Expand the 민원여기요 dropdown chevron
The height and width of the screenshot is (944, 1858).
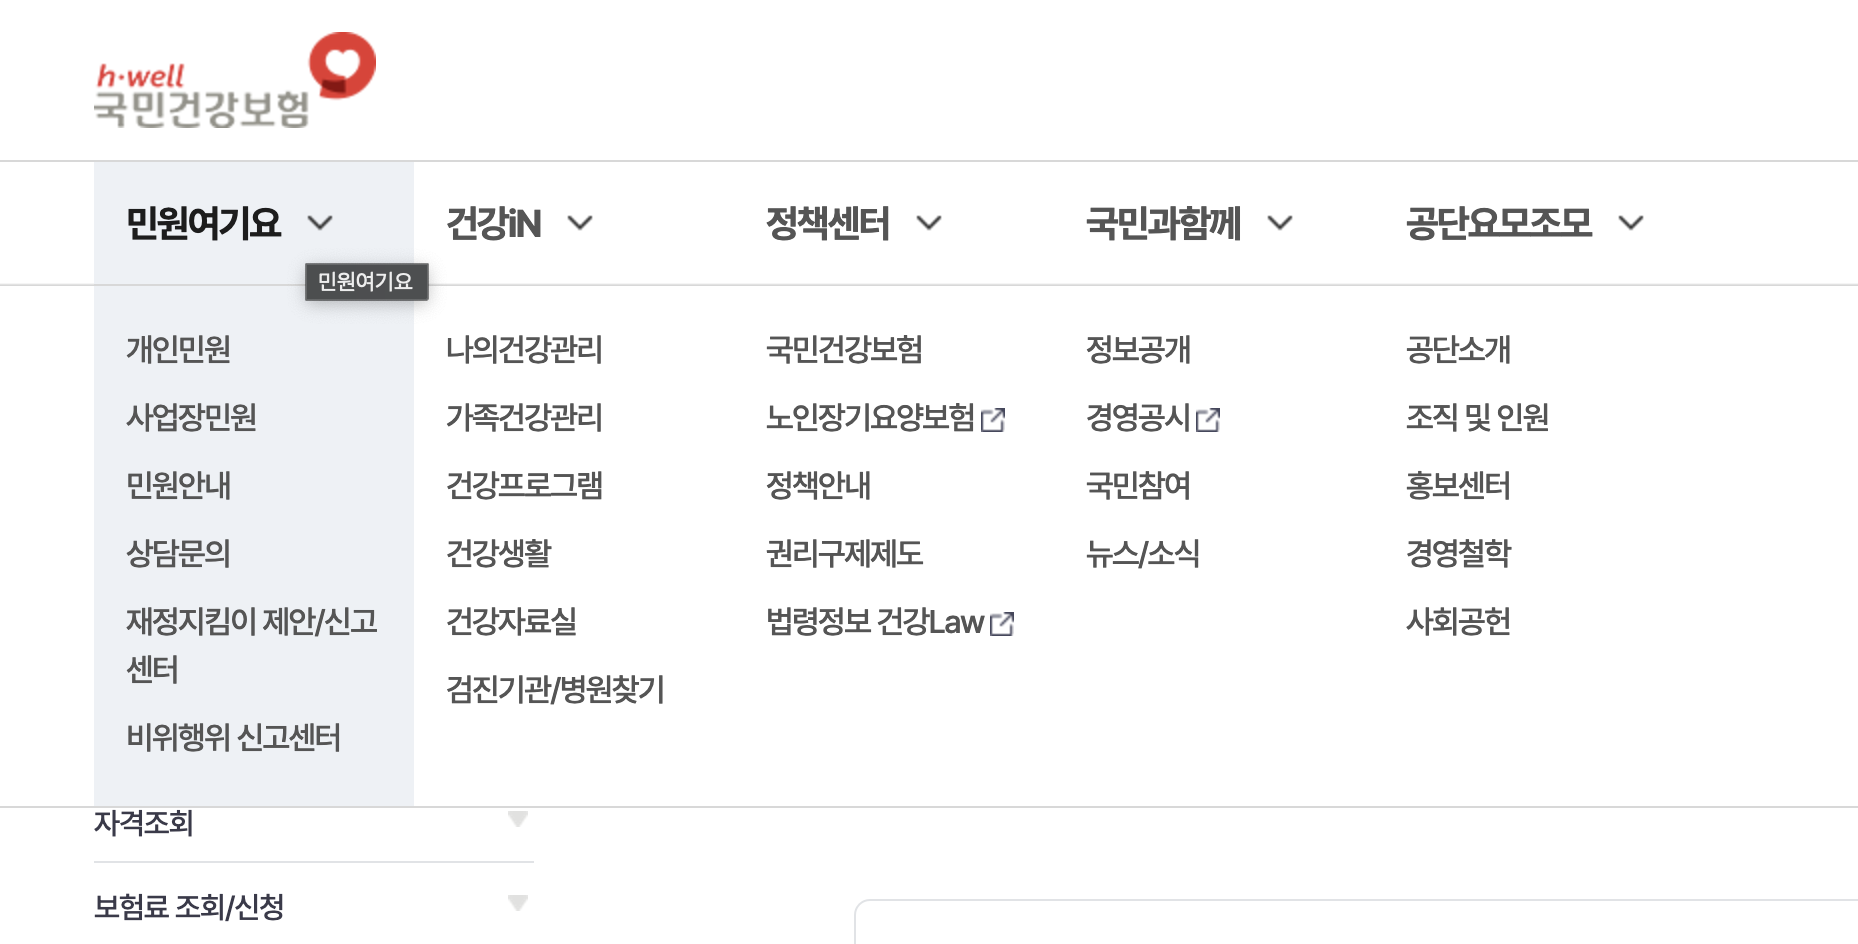pyautogui.click(x=321, y=224)
